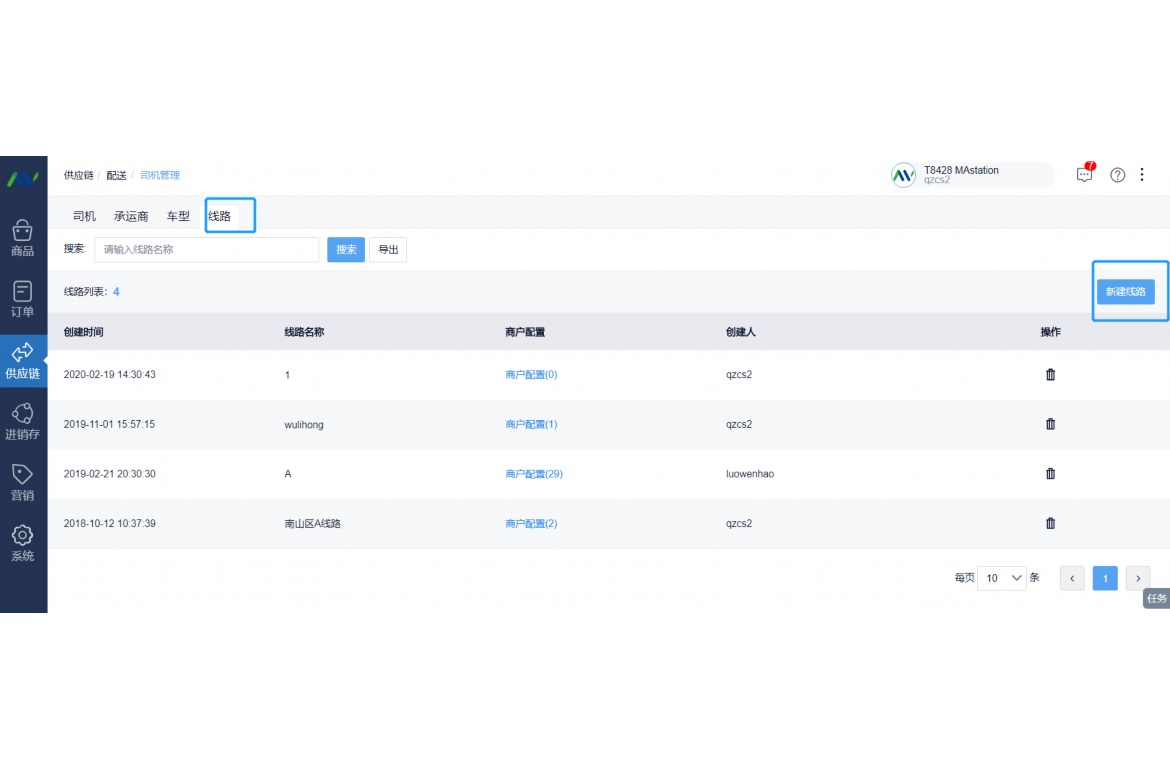Click the 导出 (Export) button
The height and width of the screenshot is (769, 1170).
pyautogui.click(x=388, y=250)
